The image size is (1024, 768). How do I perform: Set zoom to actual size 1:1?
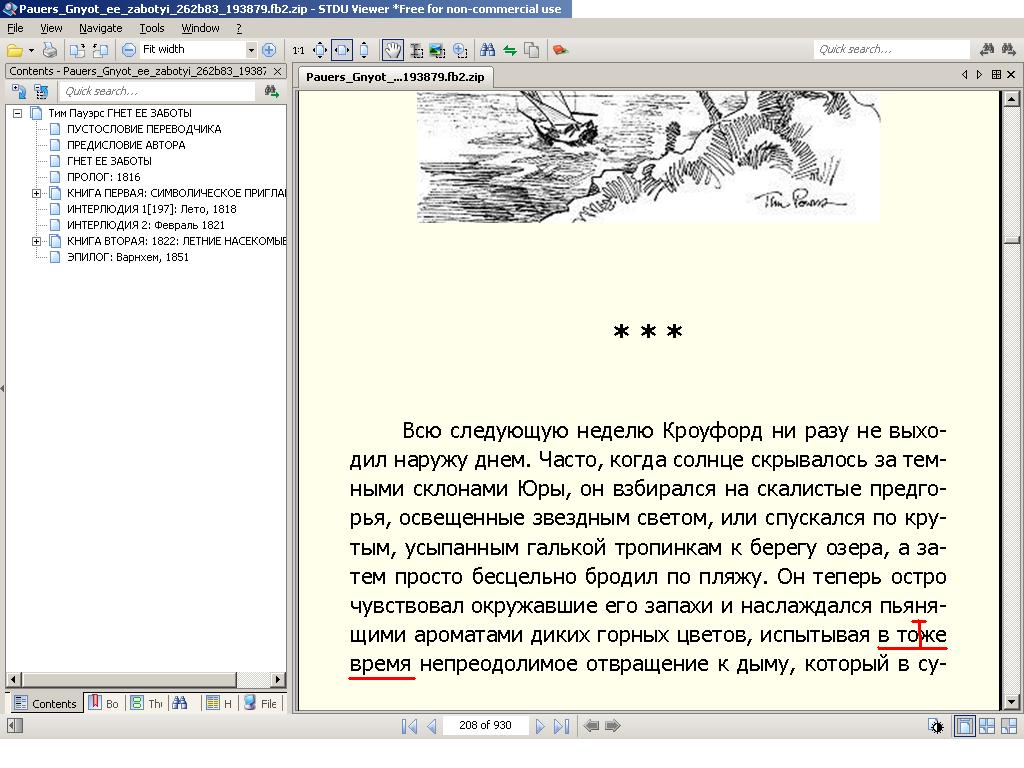[x=298, y=50]
